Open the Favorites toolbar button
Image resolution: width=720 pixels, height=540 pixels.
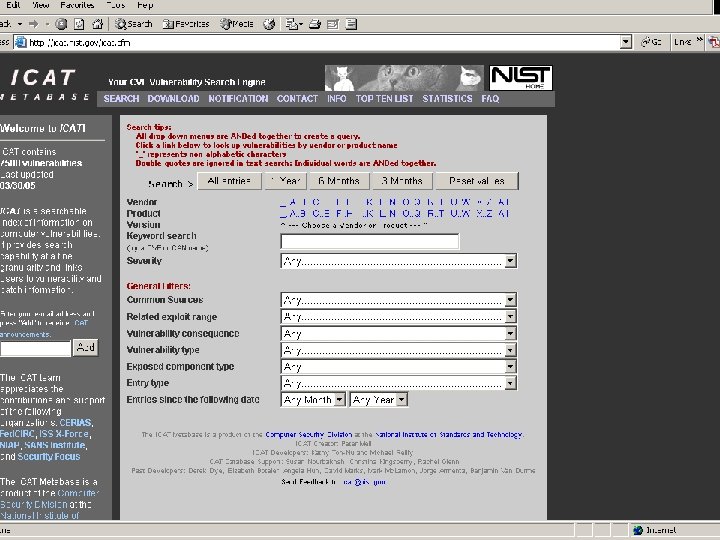[186, 24]
